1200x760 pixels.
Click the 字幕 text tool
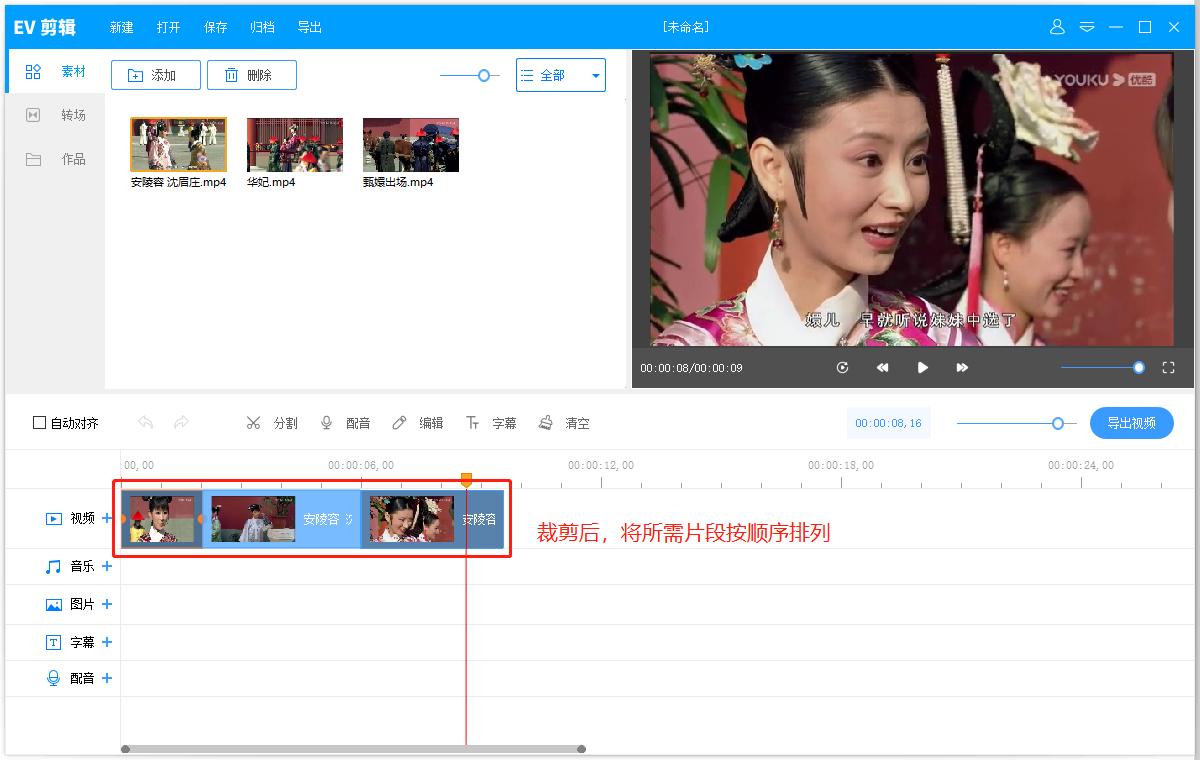[491, 423]
